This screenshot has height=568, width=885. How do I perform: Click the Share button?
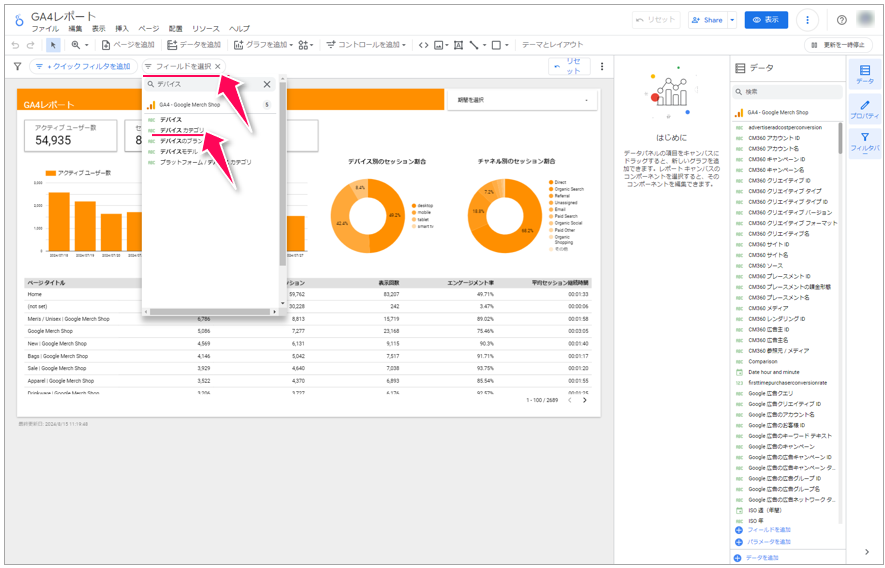[x=707, y=20]
